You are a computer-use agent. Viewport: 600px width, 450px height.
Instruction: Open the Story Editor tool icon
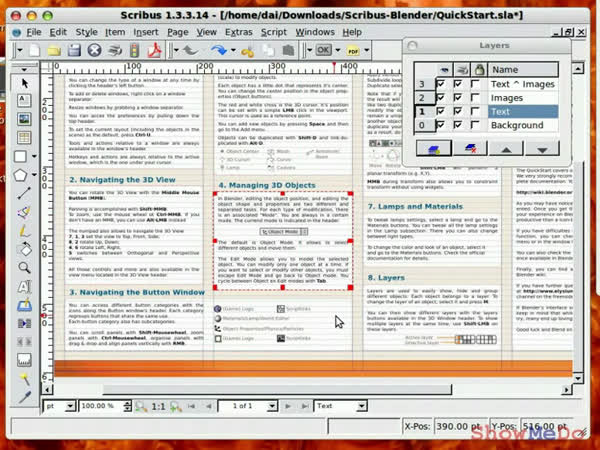24,305
